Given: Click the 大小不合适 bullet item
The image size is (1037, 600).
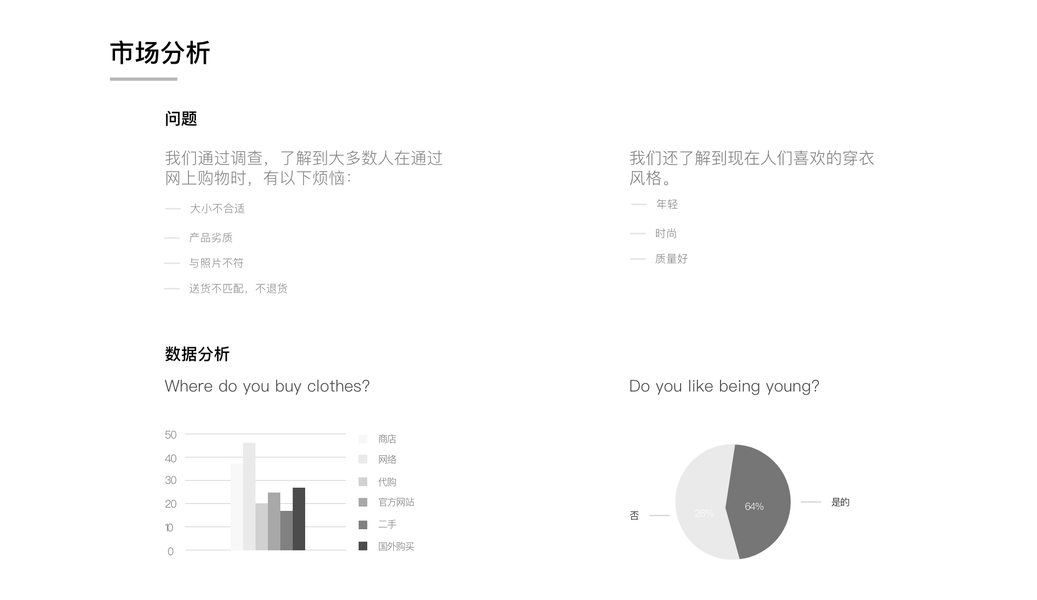Looking at the screenshot, I should 217,209.
